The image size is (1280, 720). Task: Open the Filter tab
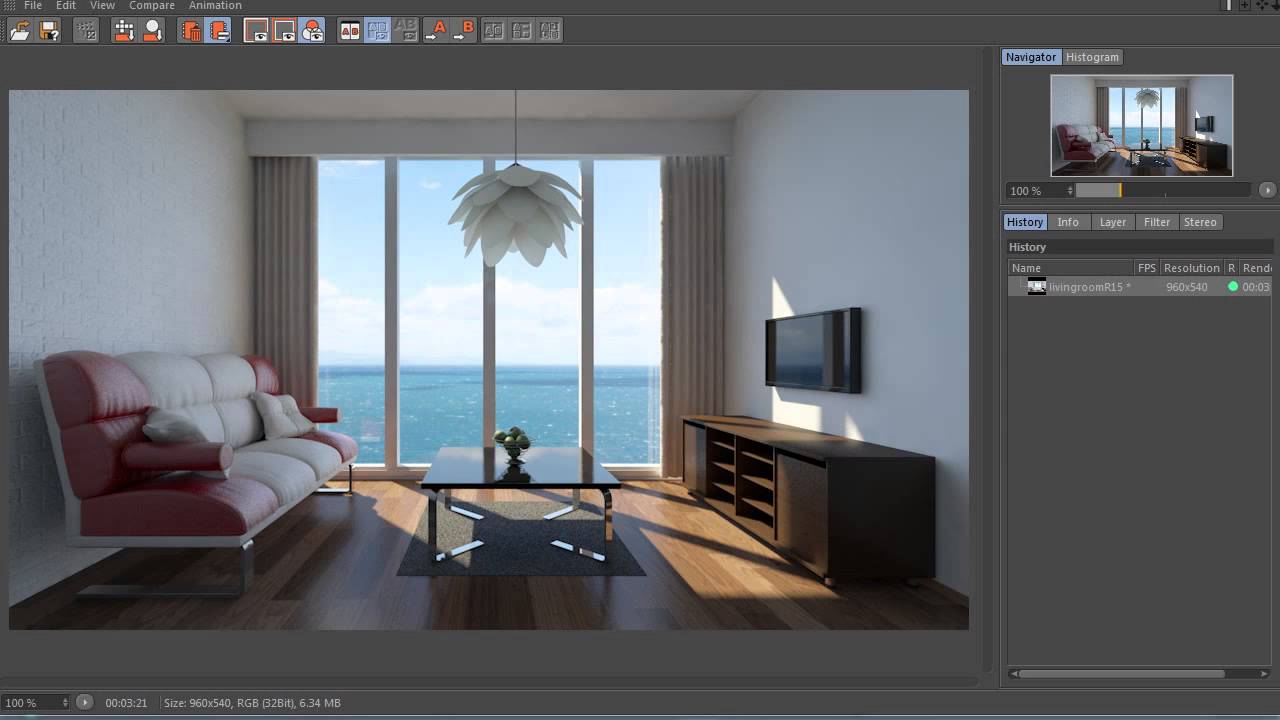pos(1157,222)
